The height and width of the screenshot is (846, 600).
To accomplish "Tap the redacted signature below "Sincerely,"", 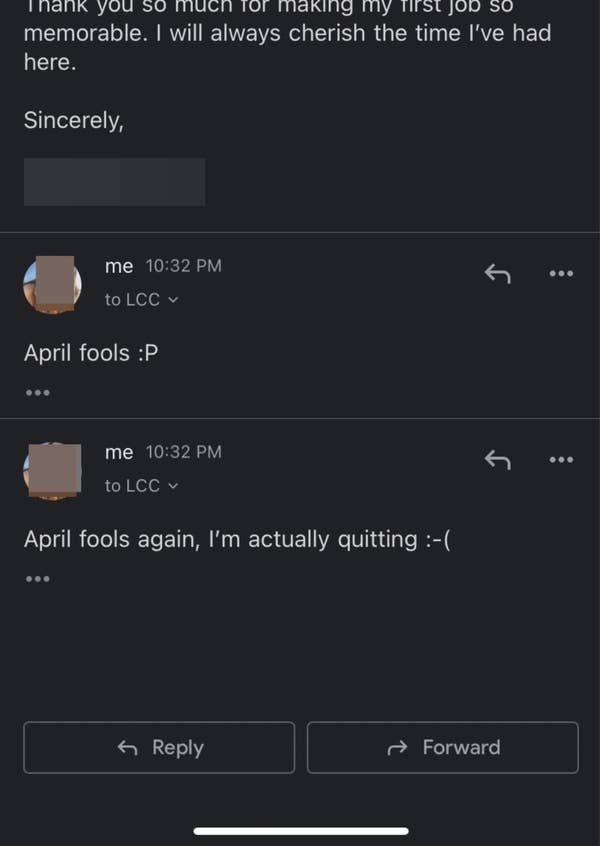I will pyautogui.click(x=114, y=182).
